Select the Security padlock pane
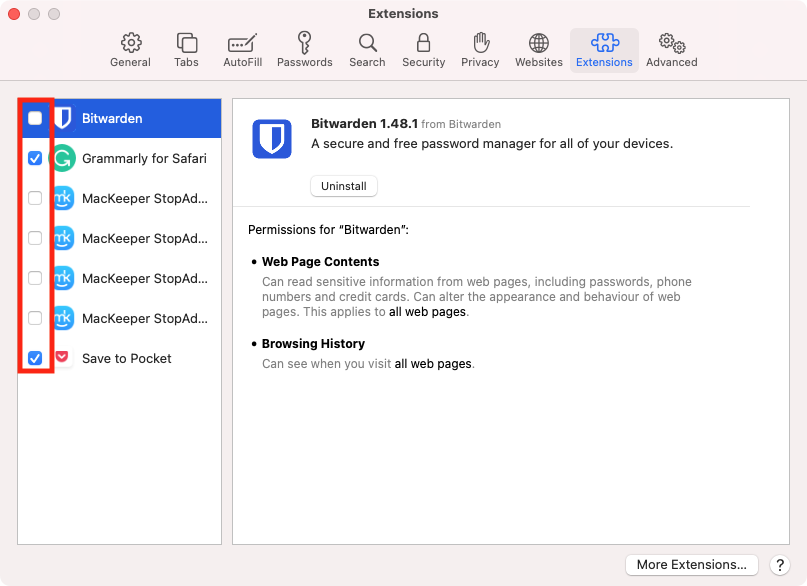The height and width of the screenshot is (586, 807). 424,50
